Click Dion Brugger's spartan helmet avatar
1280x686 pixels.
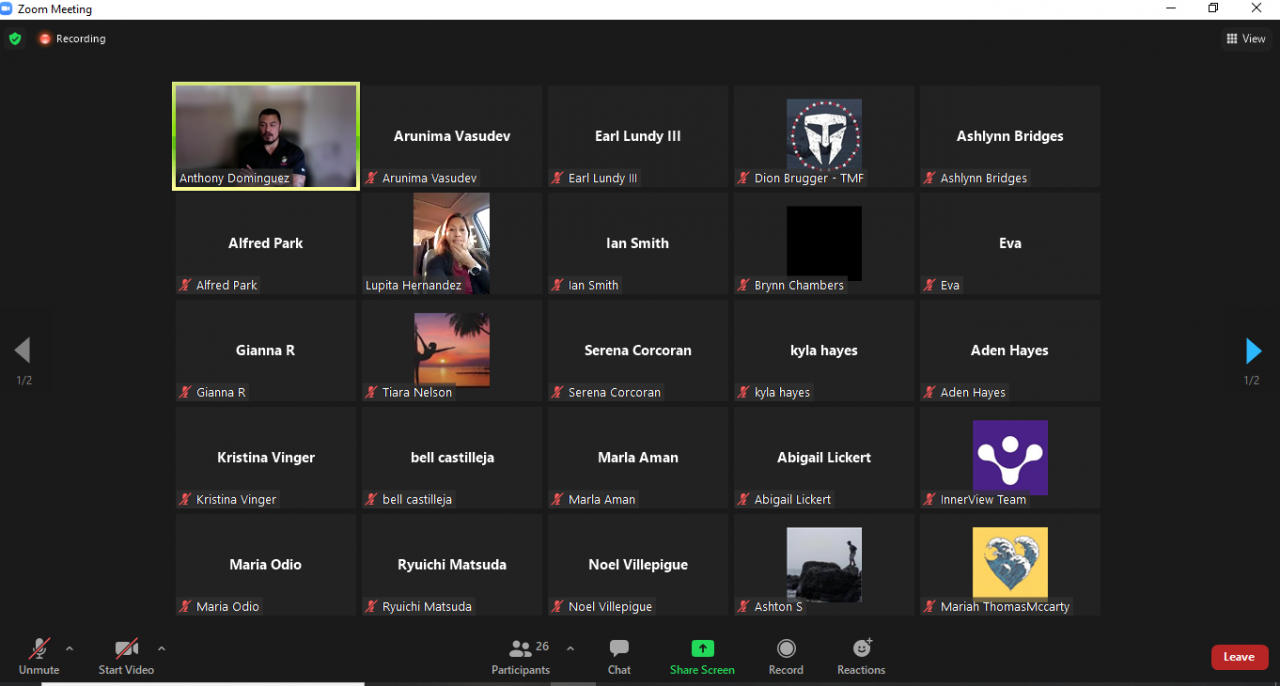click(824, 136)
